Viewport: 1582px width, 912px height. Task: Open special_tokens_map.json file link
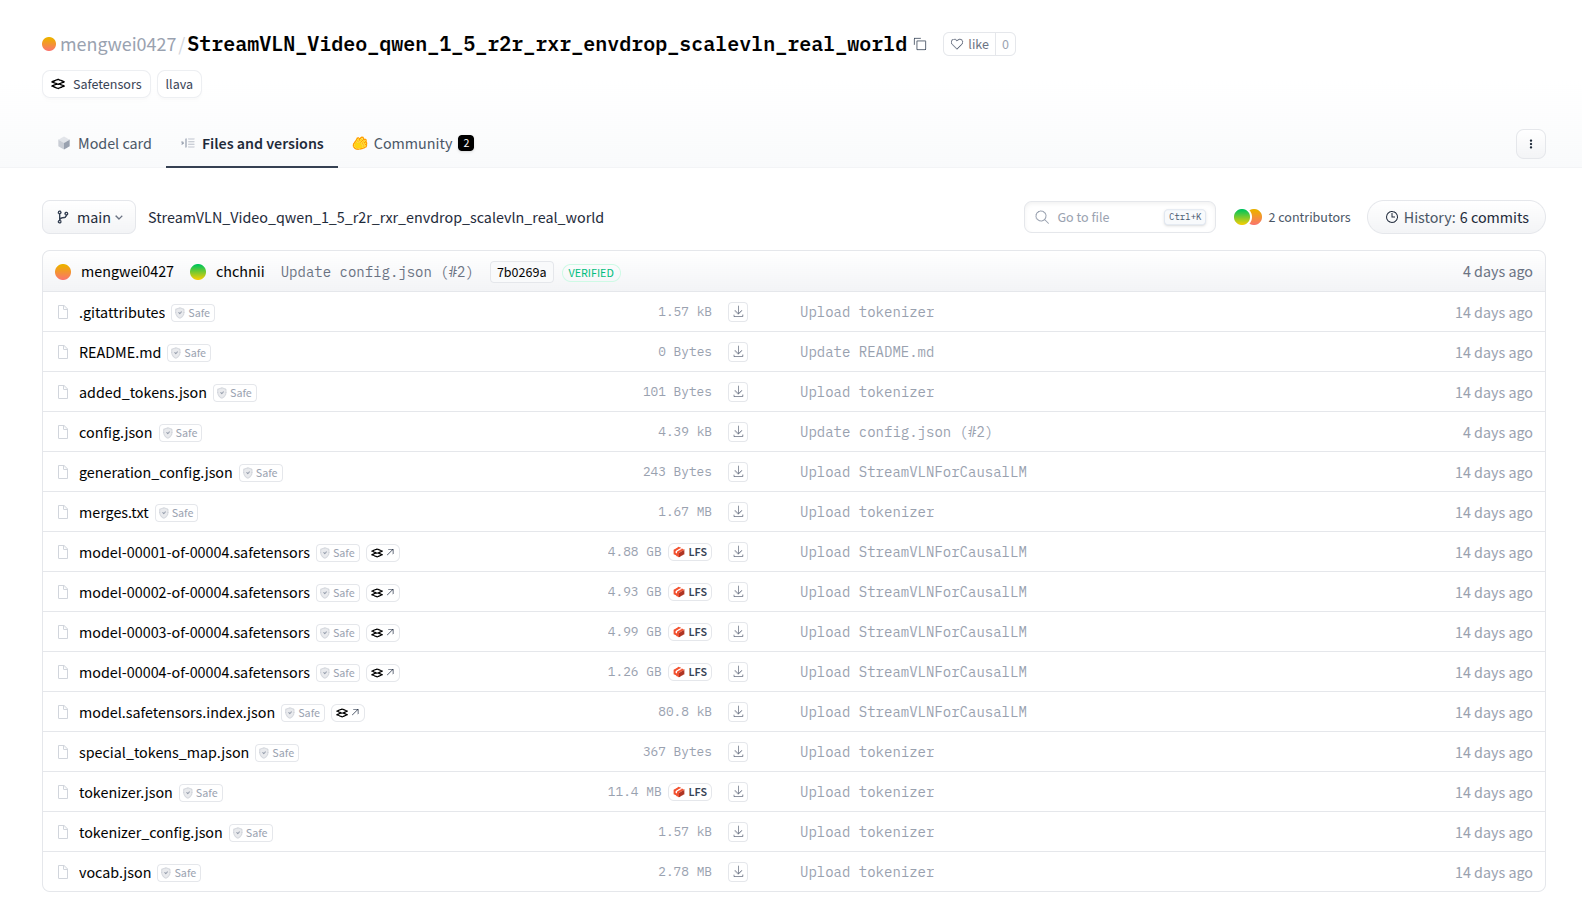[164, 752]
